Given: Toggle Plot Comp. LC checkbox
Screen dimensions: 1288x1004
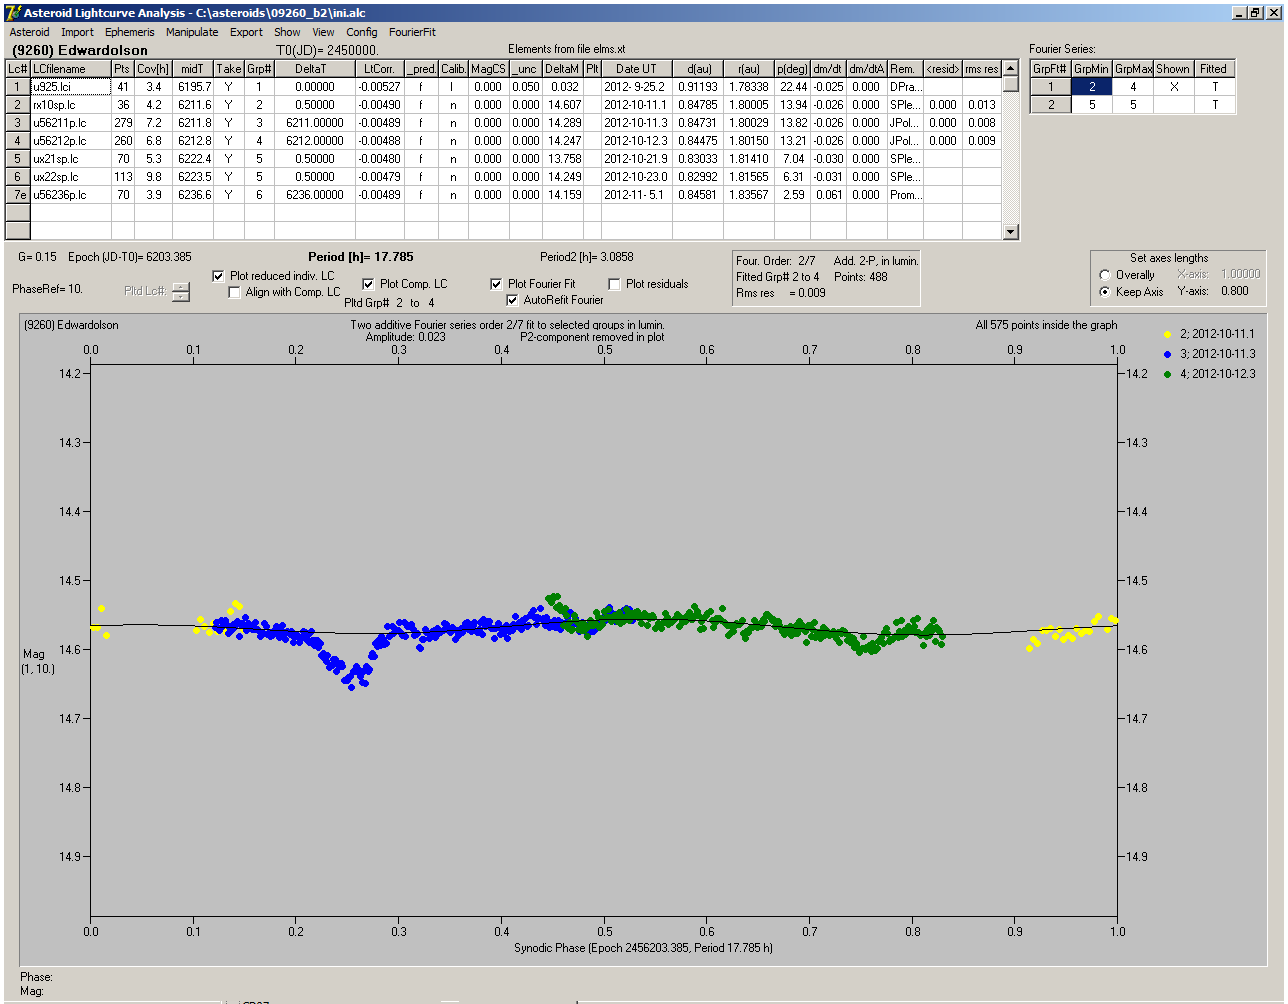Looking at the screenshot, I should pyautogui.click(x=369, y=284).
